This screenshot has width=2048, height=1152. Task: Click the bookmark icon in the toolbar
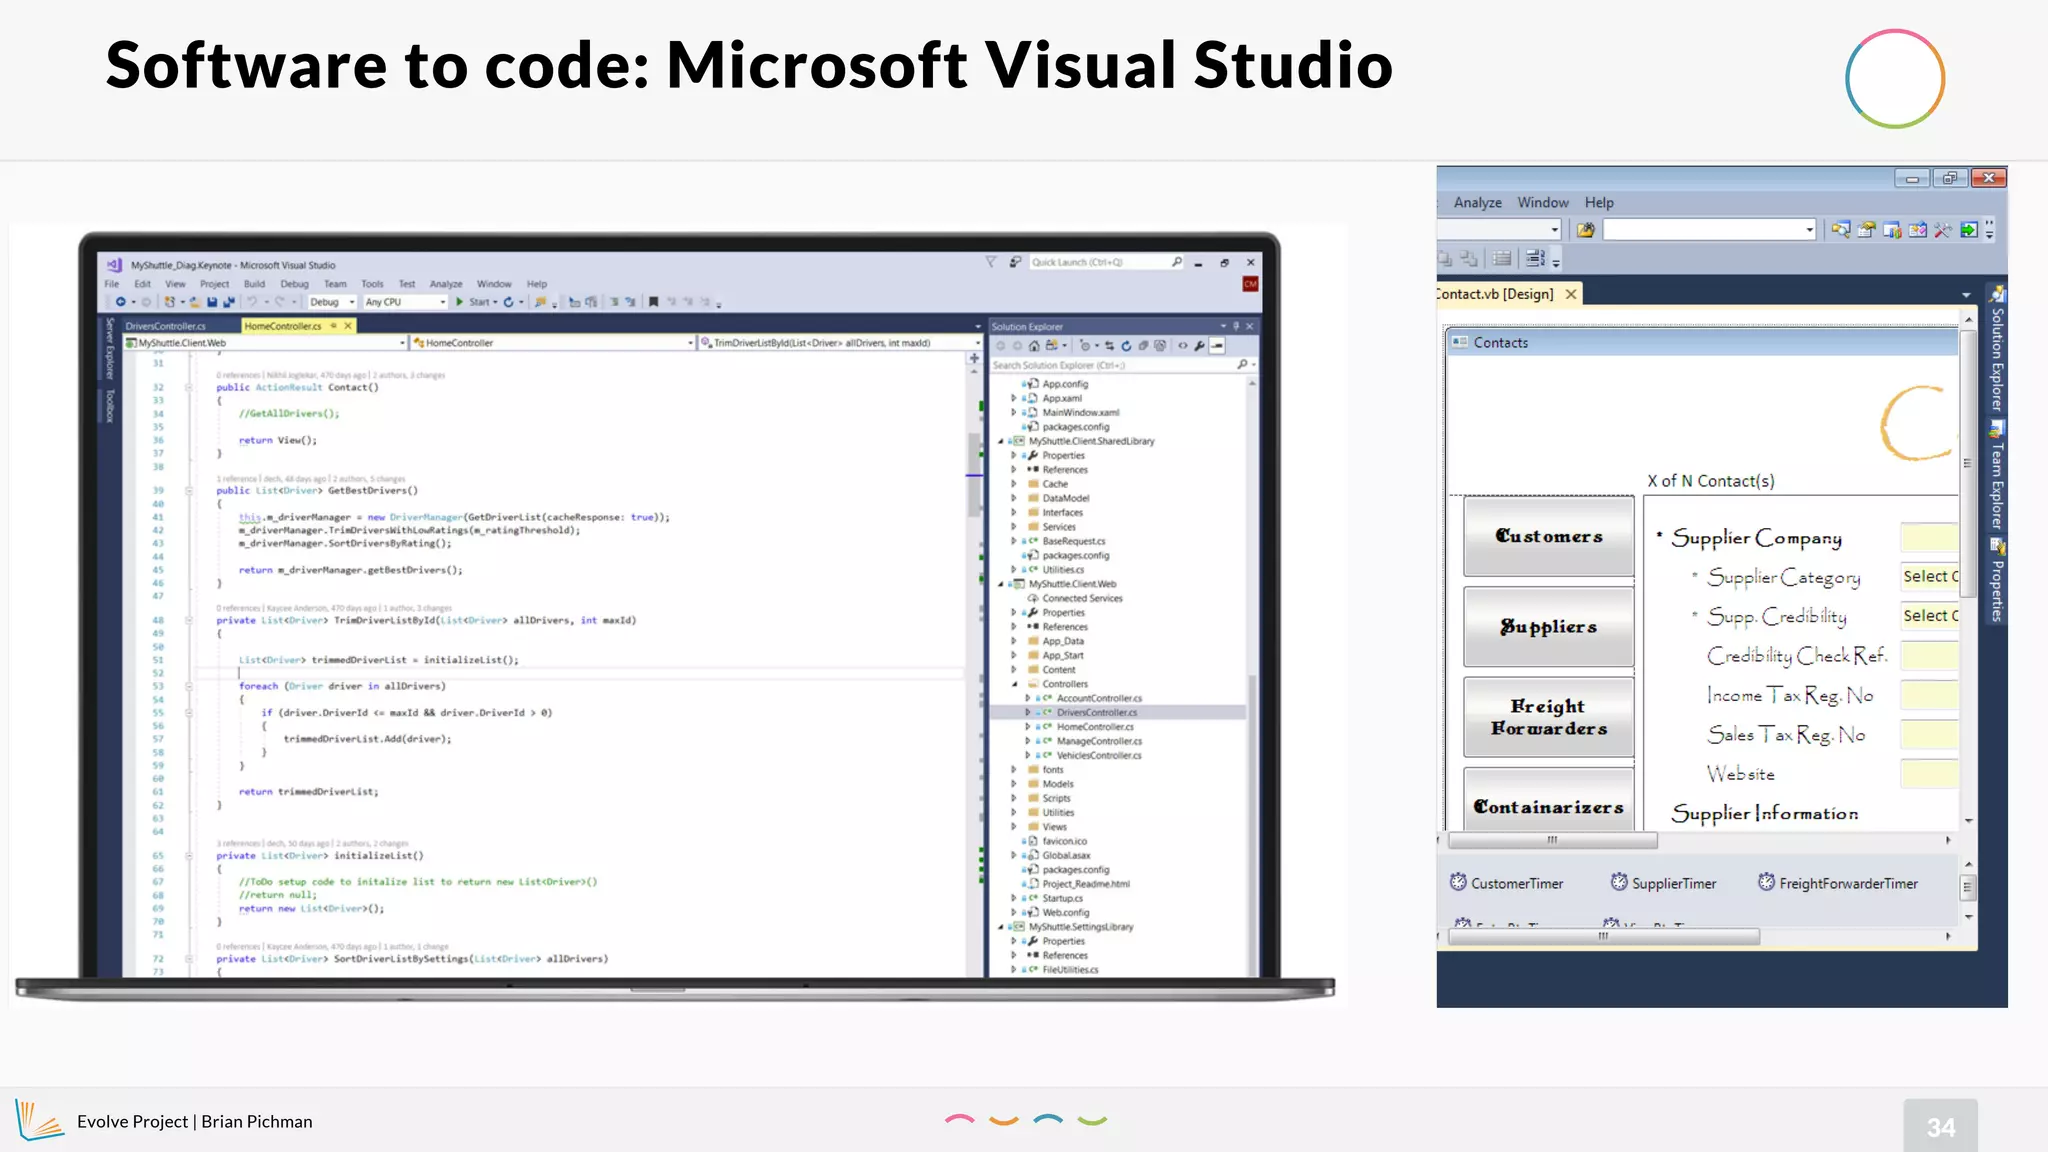coord(654,302)
